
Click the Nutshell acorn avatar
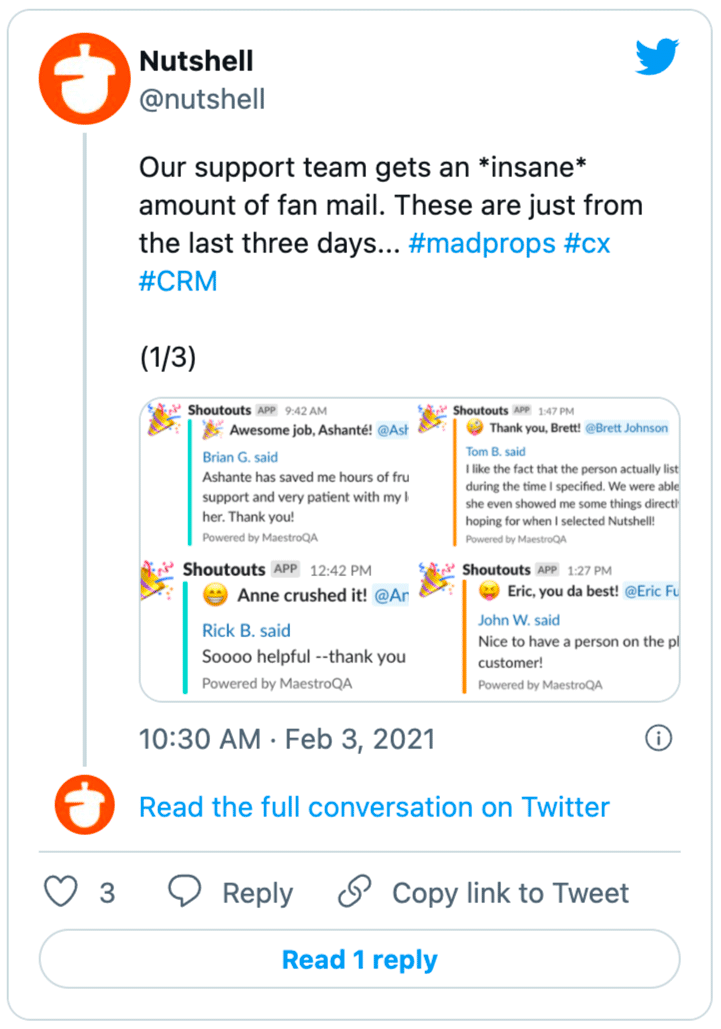[84, 78]
